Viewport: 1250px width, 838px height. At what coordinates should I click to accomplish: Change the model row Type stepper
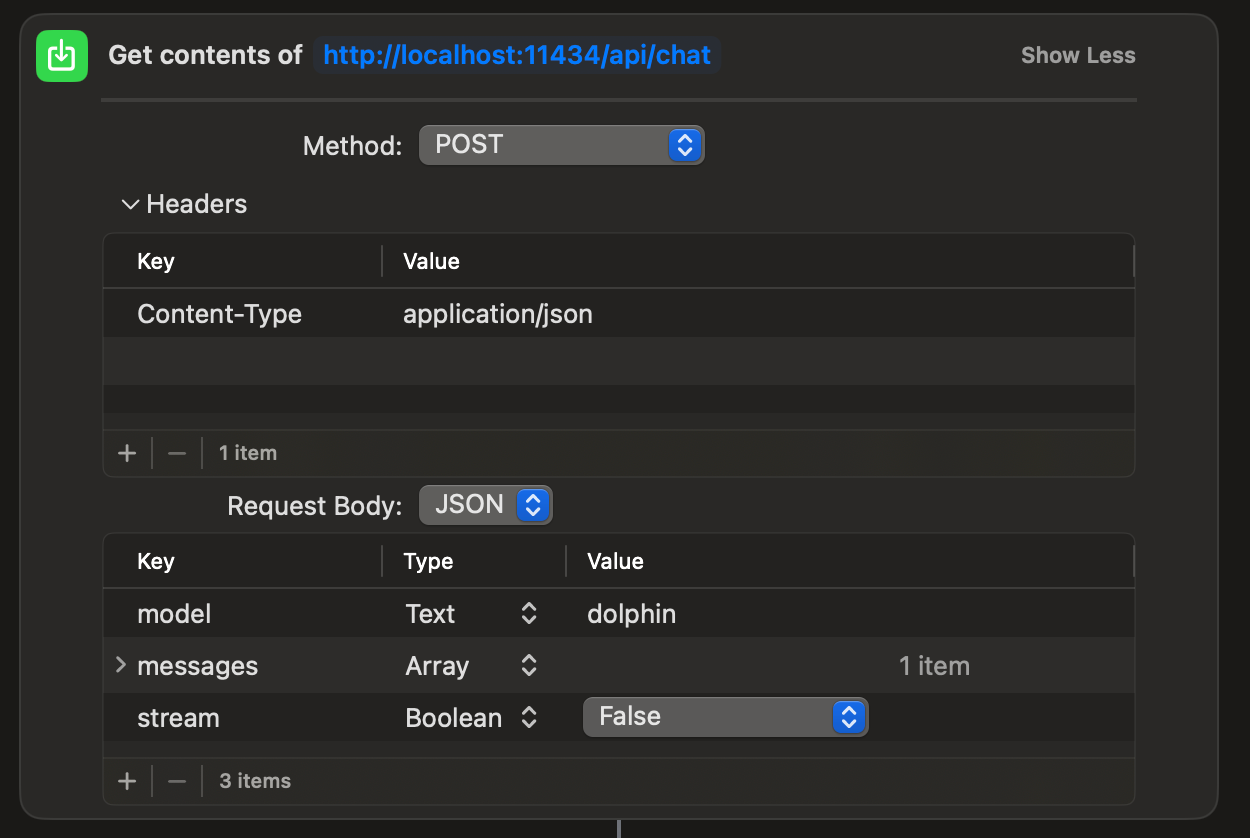(529, 614)
